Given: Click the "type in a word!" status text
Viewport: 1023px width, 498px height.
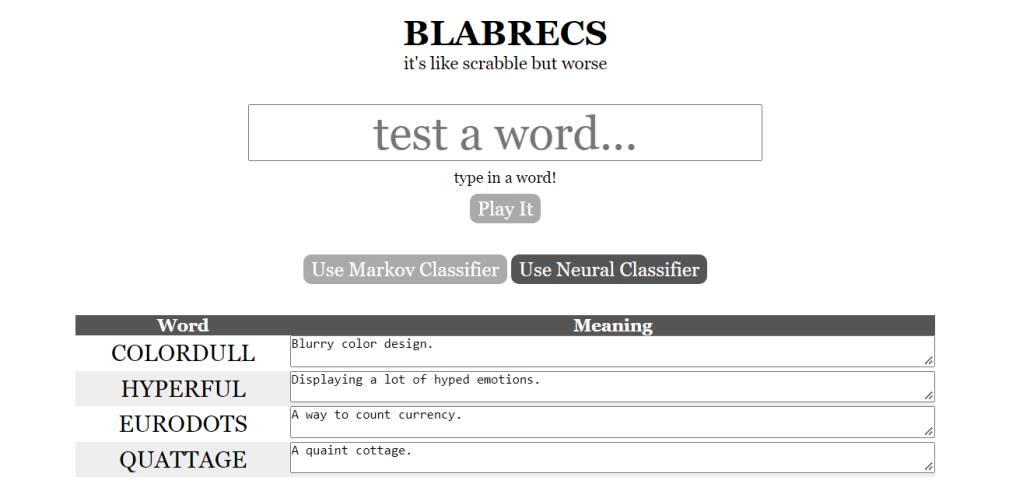Looking at the screenshot, I should [505, 179].
